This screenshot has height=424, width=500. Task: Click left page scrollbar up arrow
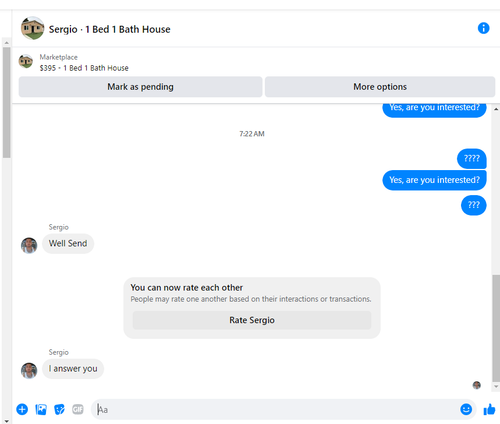[x=6, y=43]
